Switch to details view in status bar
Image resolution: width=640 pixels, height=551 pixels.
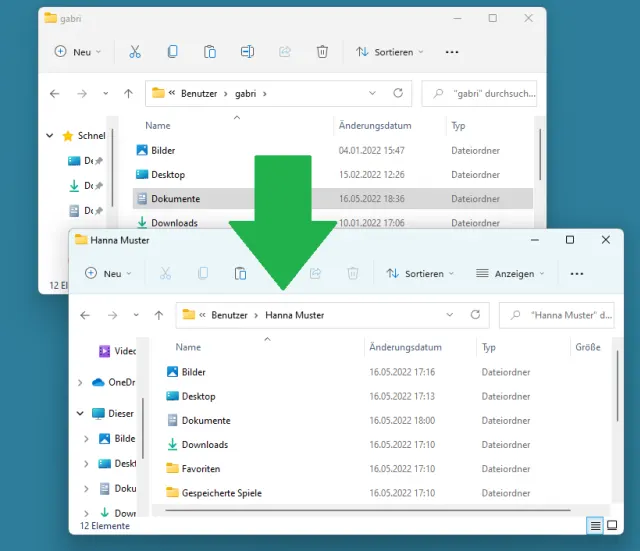[x=596, y=525]
